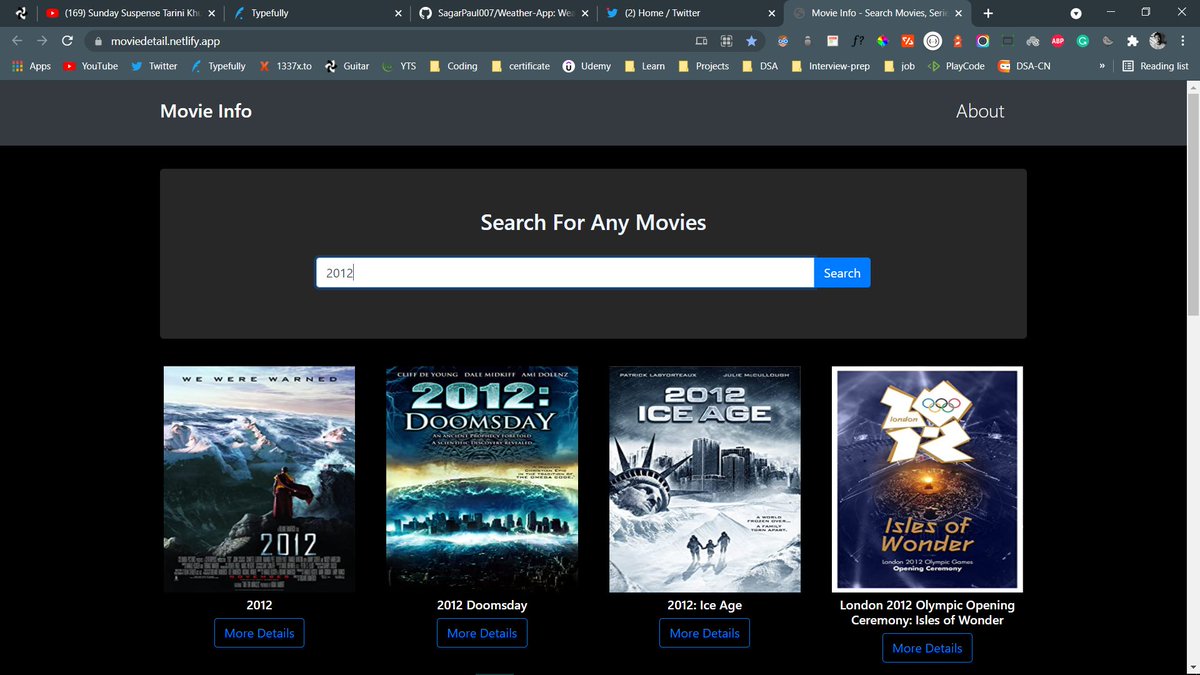The height and width of the screenshot is (675, 1200).
Task: Click the 2012 movie poster thumbnail
Action: click(x=259, y=480)
